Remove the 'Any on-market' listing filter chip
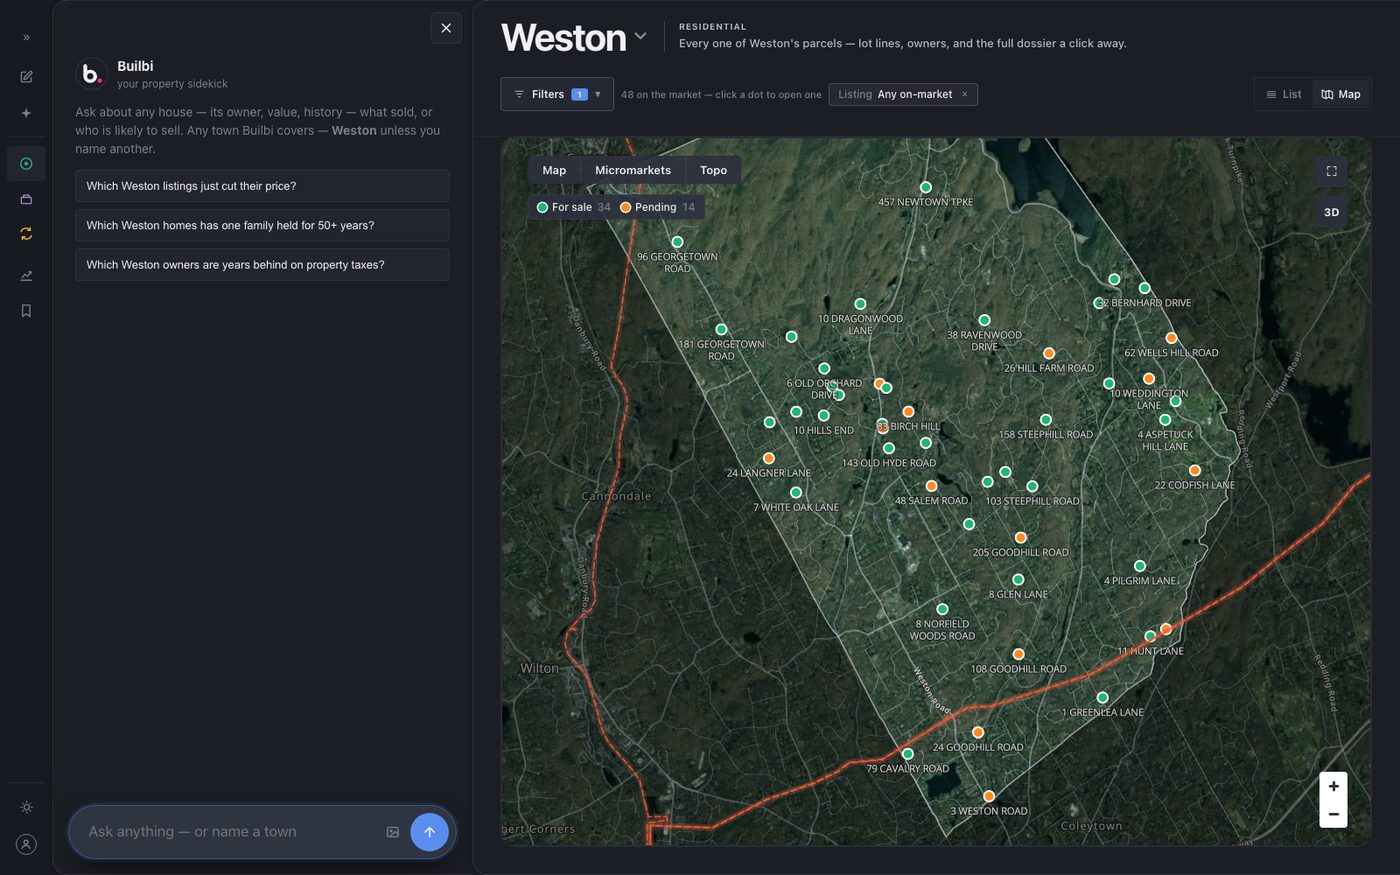Viewport: 1400px width, 875px height. [x=965, y=94]
